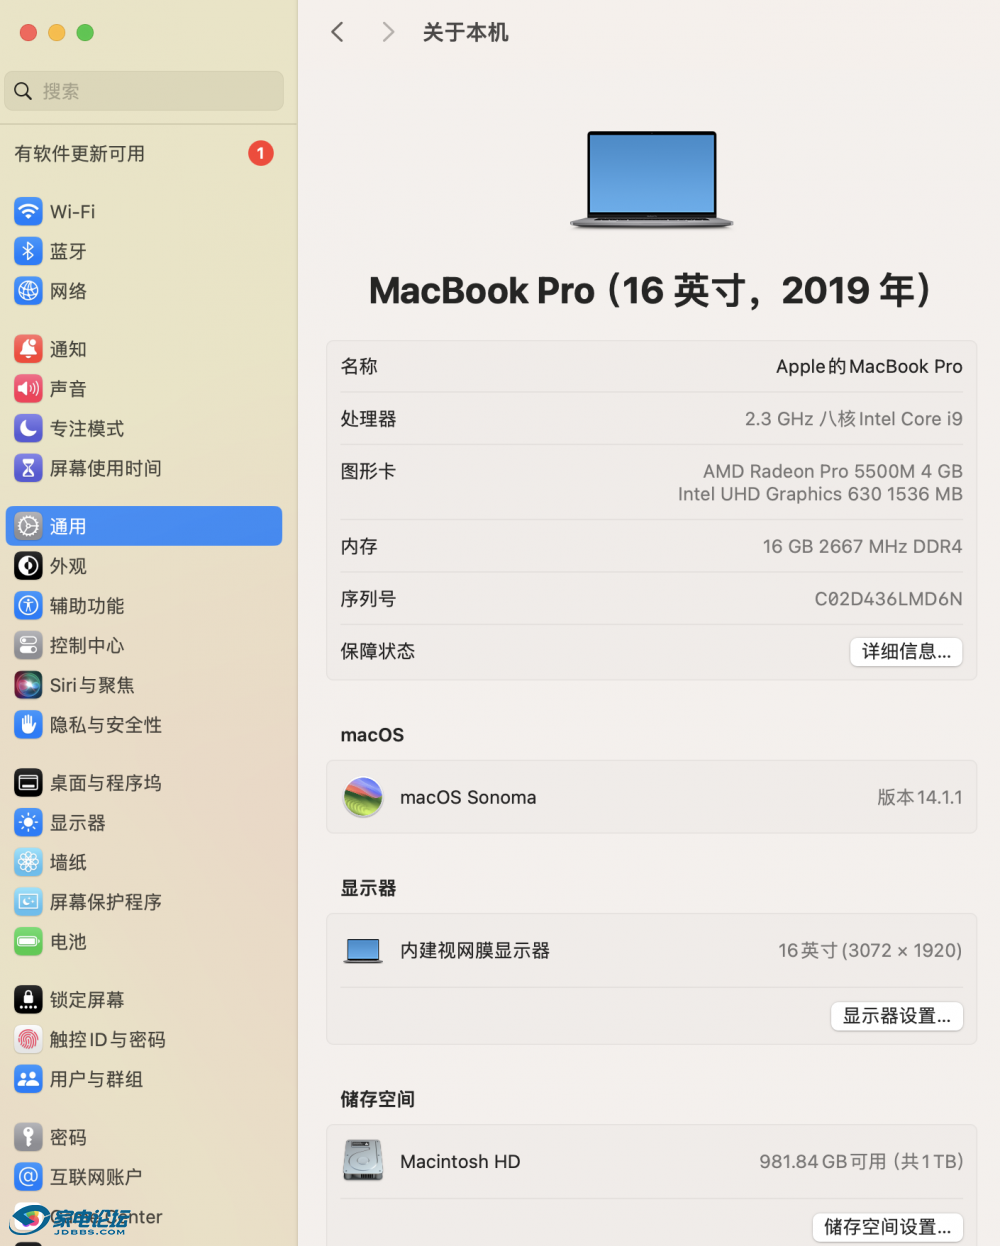The width and height of the screenshot is (1000, 1246).
Task: Click the 处理器 row label
Action: click(368, 419)
